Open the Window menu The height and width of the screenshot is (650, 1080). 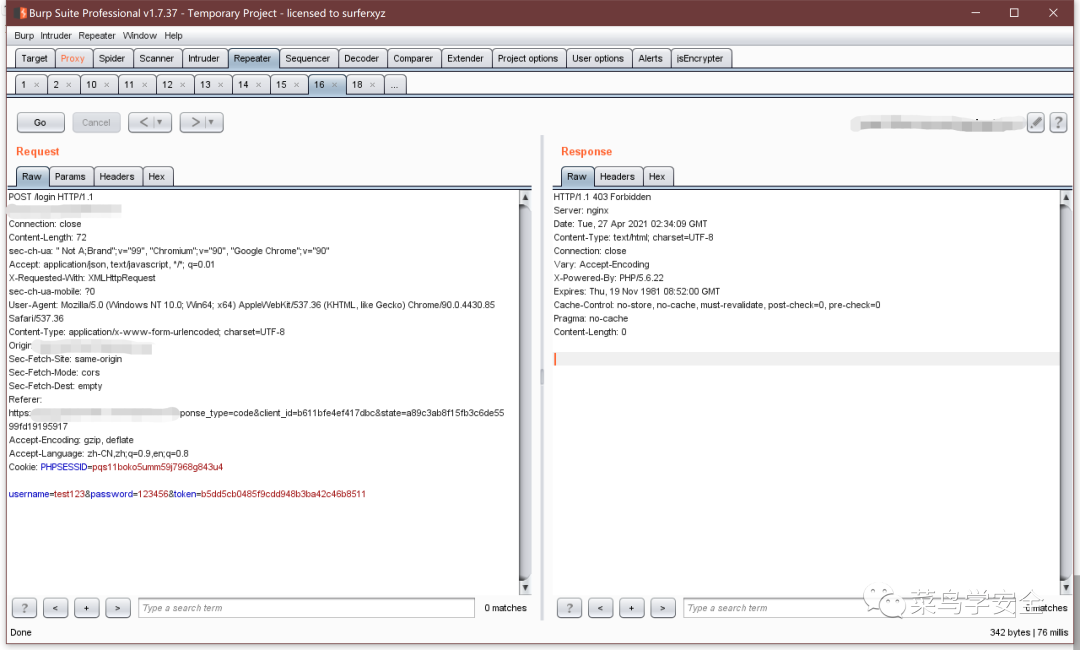click(x=140, y=36)
